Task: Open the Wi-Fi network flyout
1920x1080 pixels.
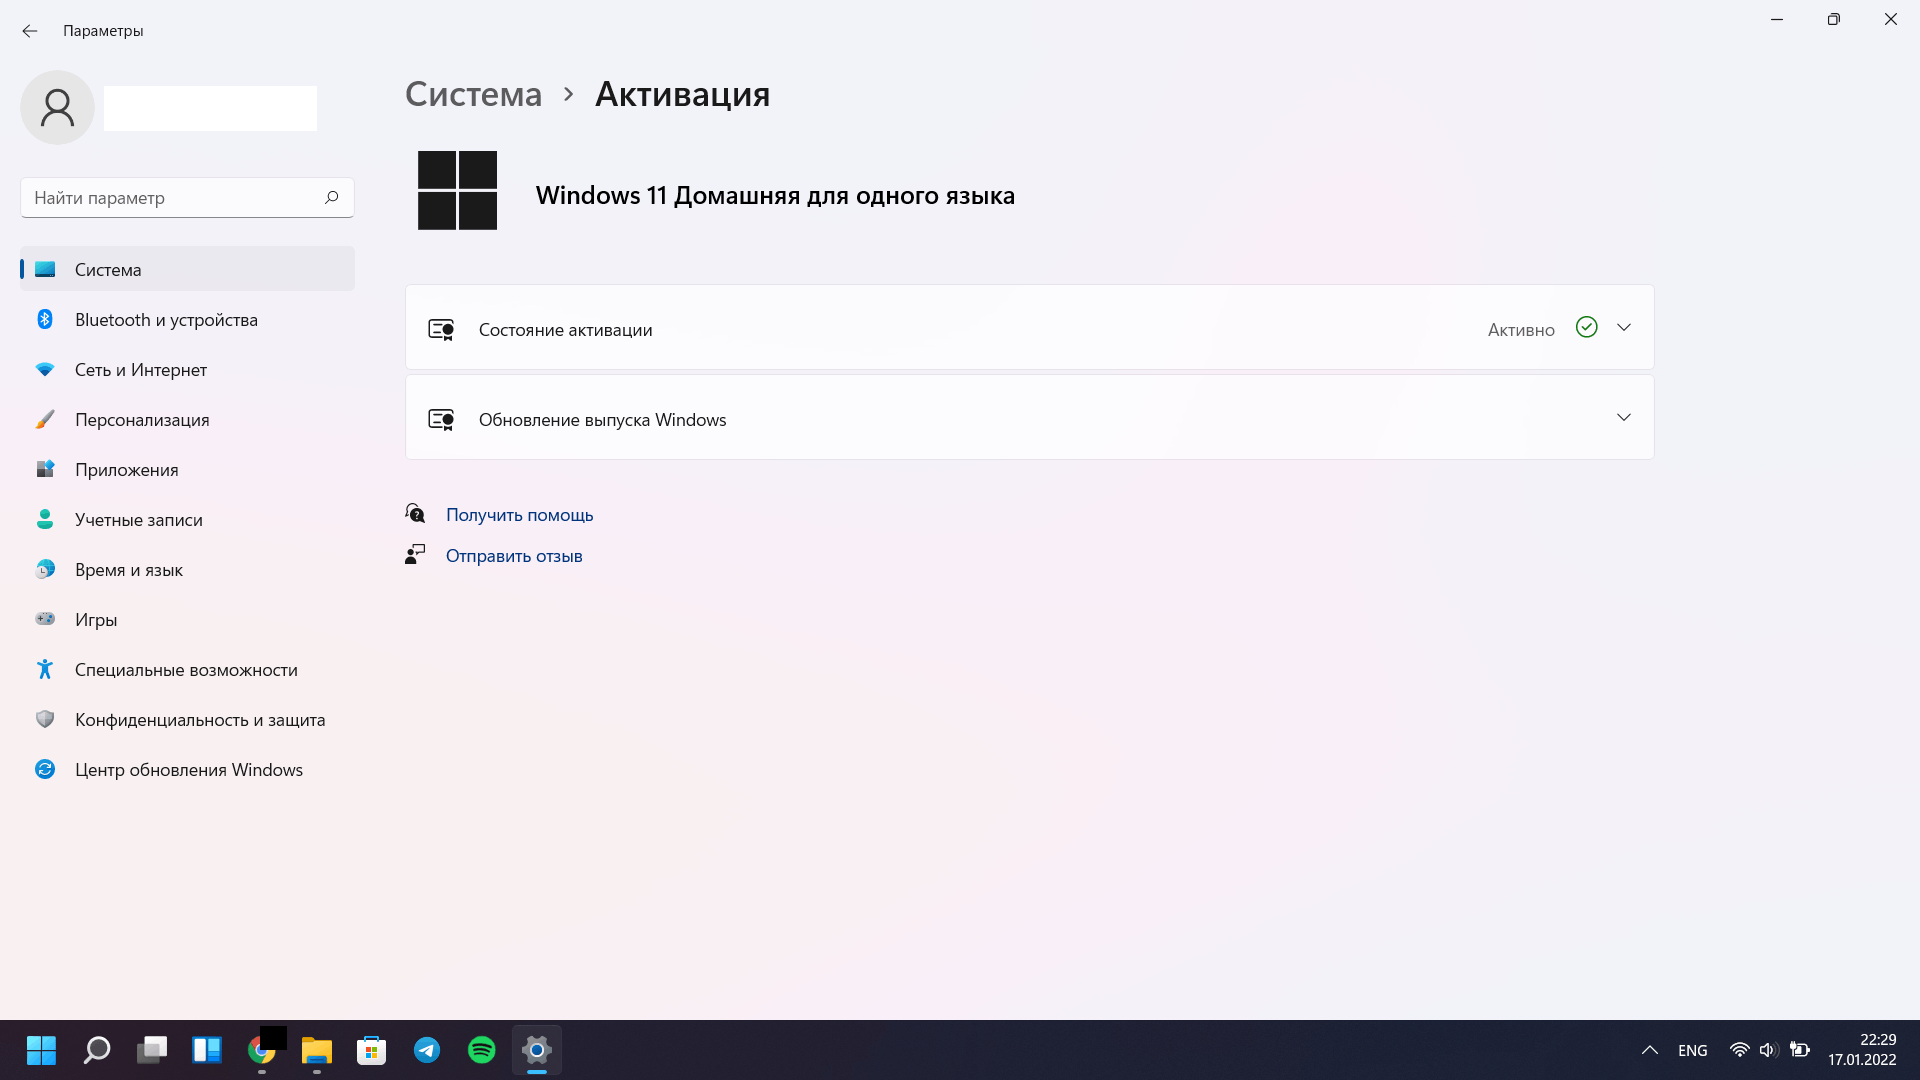Action: coord(1740,1050)
